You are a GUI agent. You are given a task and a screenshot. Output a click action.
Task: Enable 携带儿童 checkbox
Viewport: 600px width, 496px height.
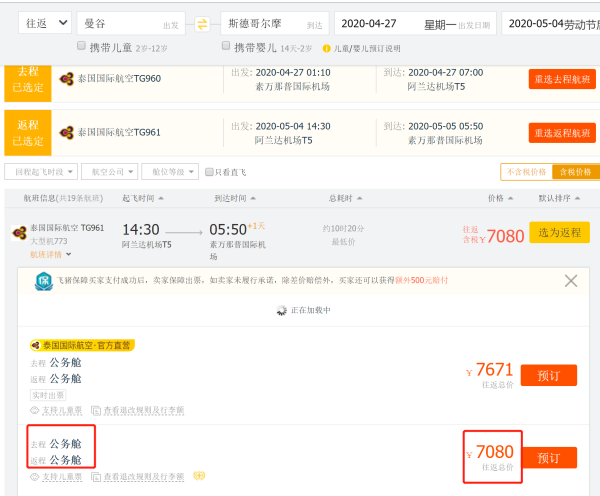(81, 46)
